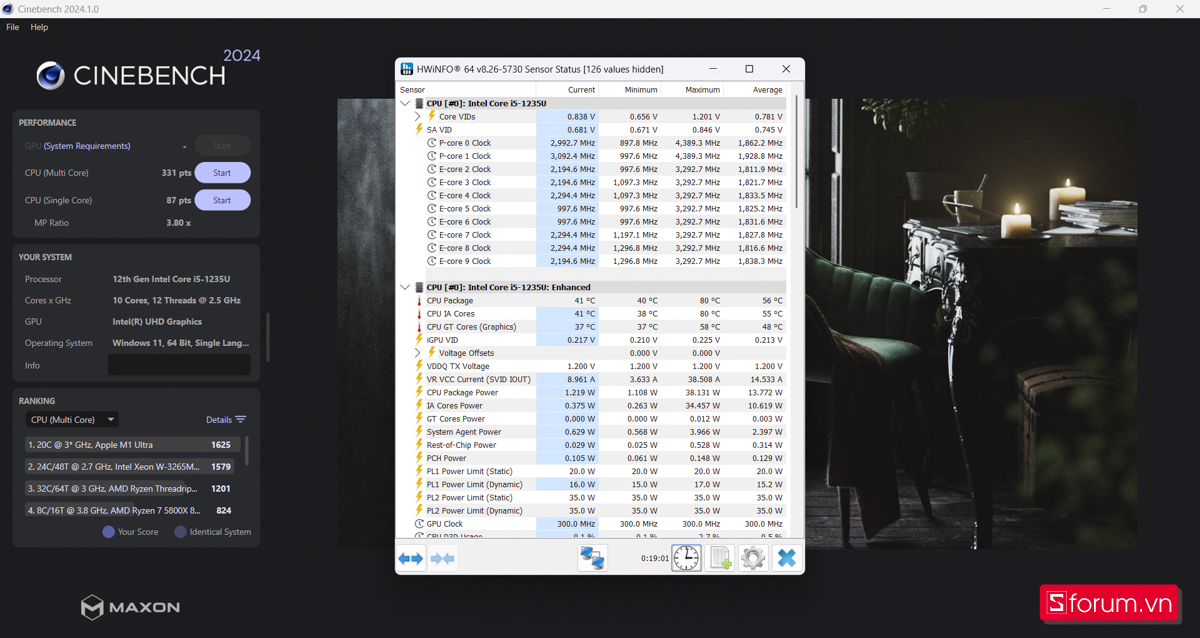
Task: Click the Sensor column header
Action: point(467,90)
